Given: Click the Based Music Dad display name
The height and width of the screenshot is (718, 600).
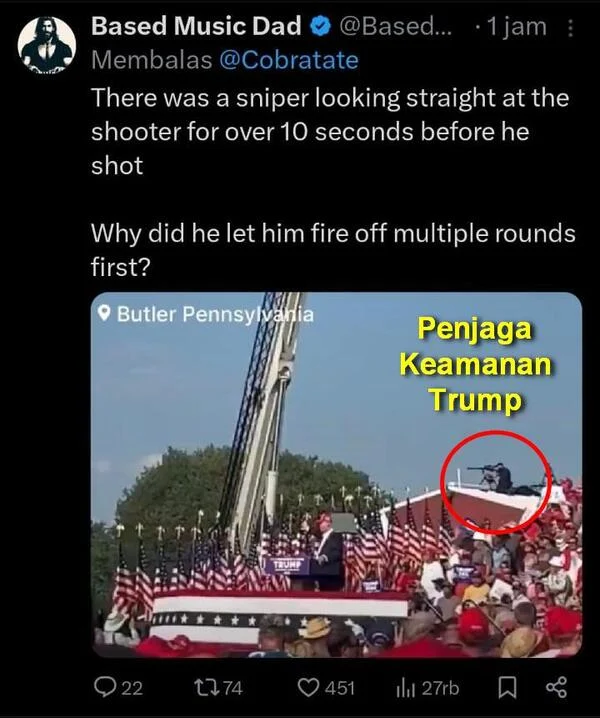Looking at the screenshot, I should tap(196, 26).
